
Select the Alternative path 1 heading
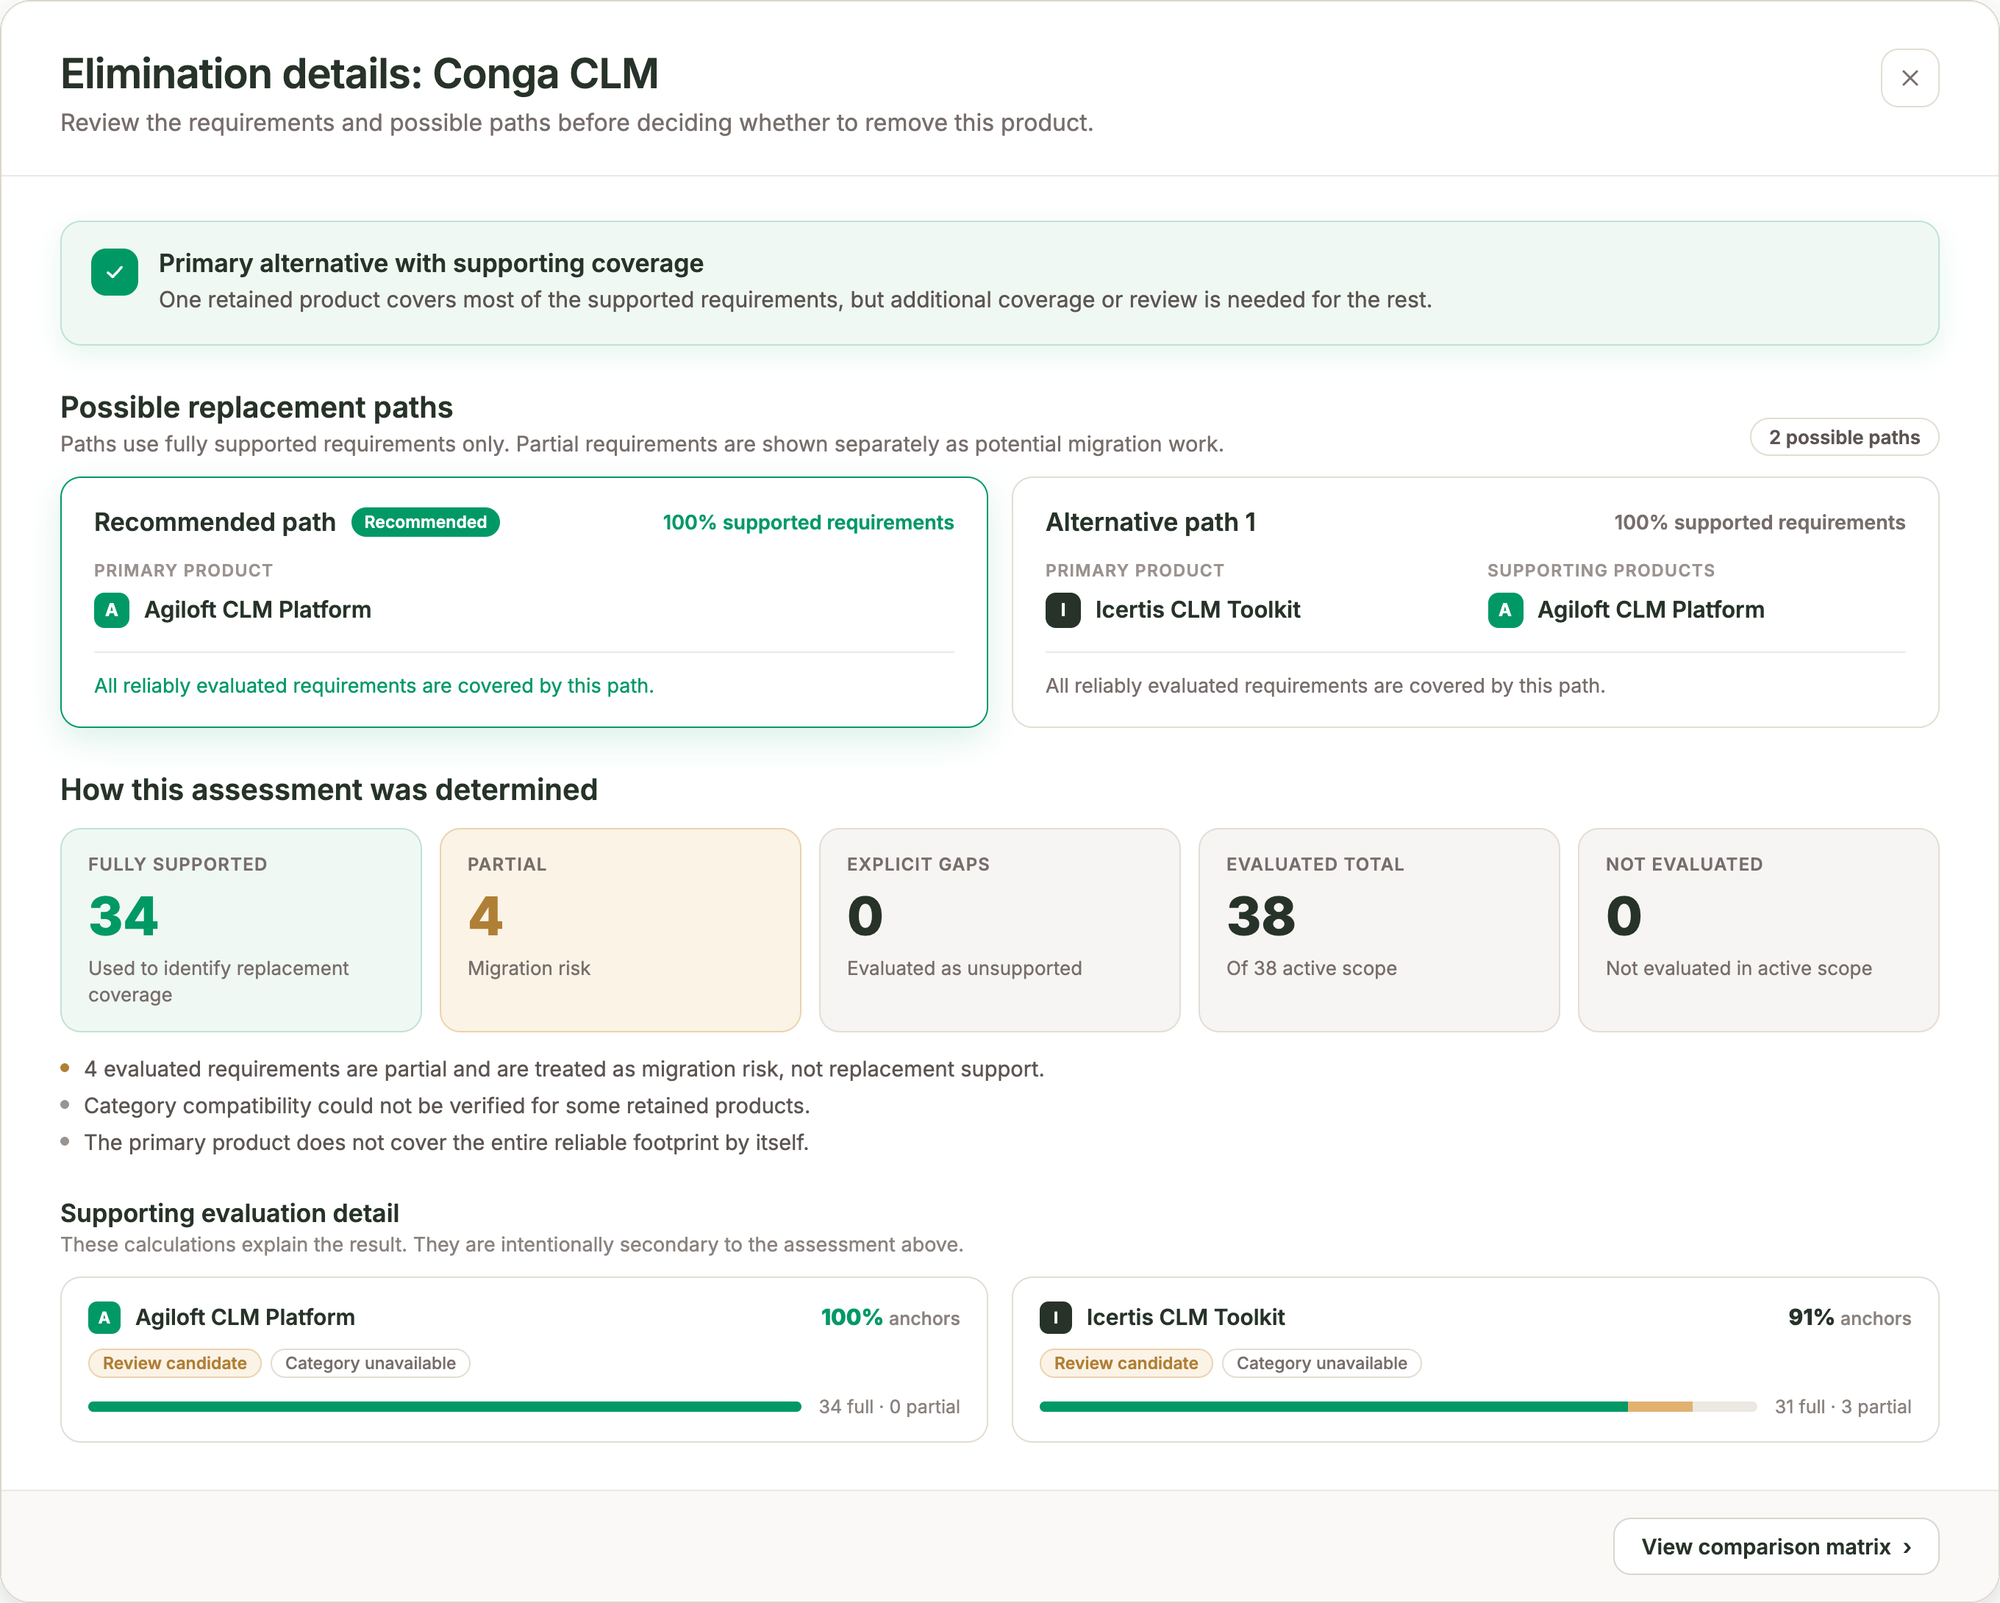1150,522
